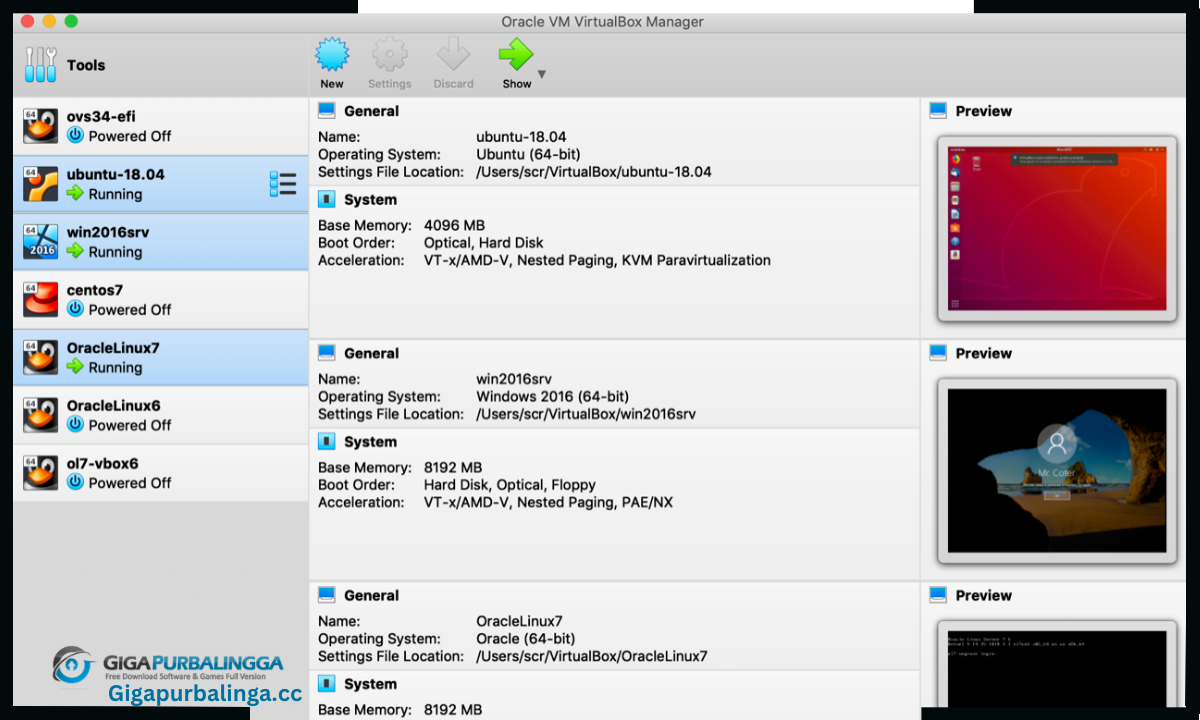
Task: Click the ubuntu-18.04 VM OS icon
Action: (x=40, y=184)
